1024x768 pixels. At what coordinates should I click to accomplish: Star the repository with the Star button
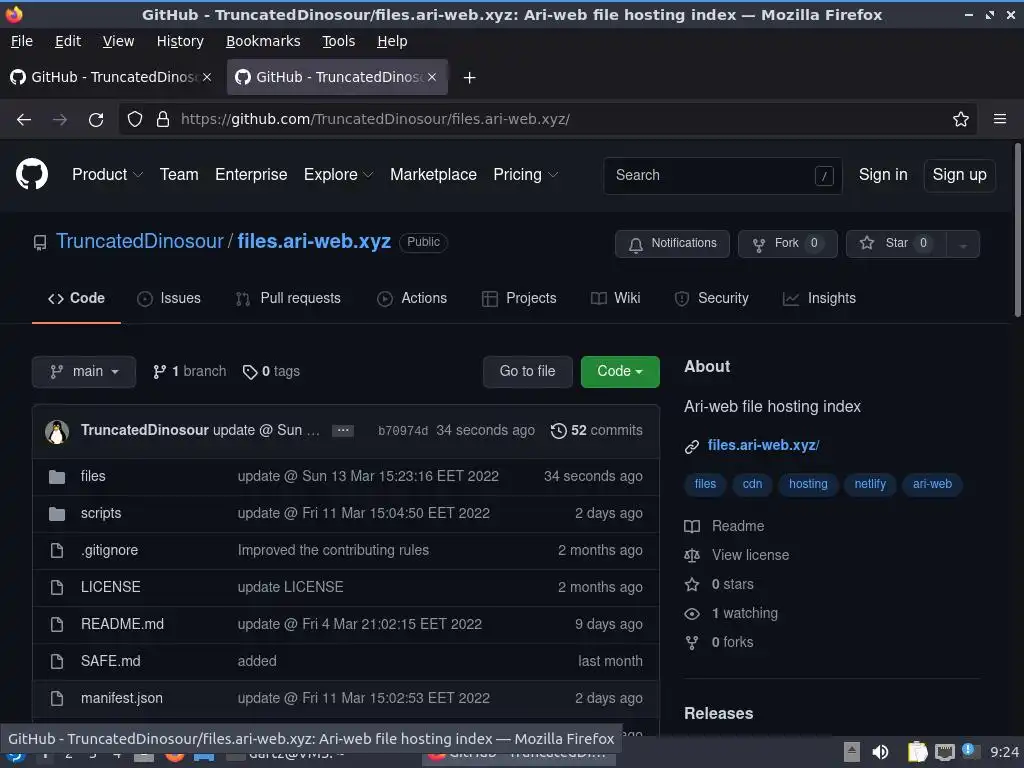point(896,244)
